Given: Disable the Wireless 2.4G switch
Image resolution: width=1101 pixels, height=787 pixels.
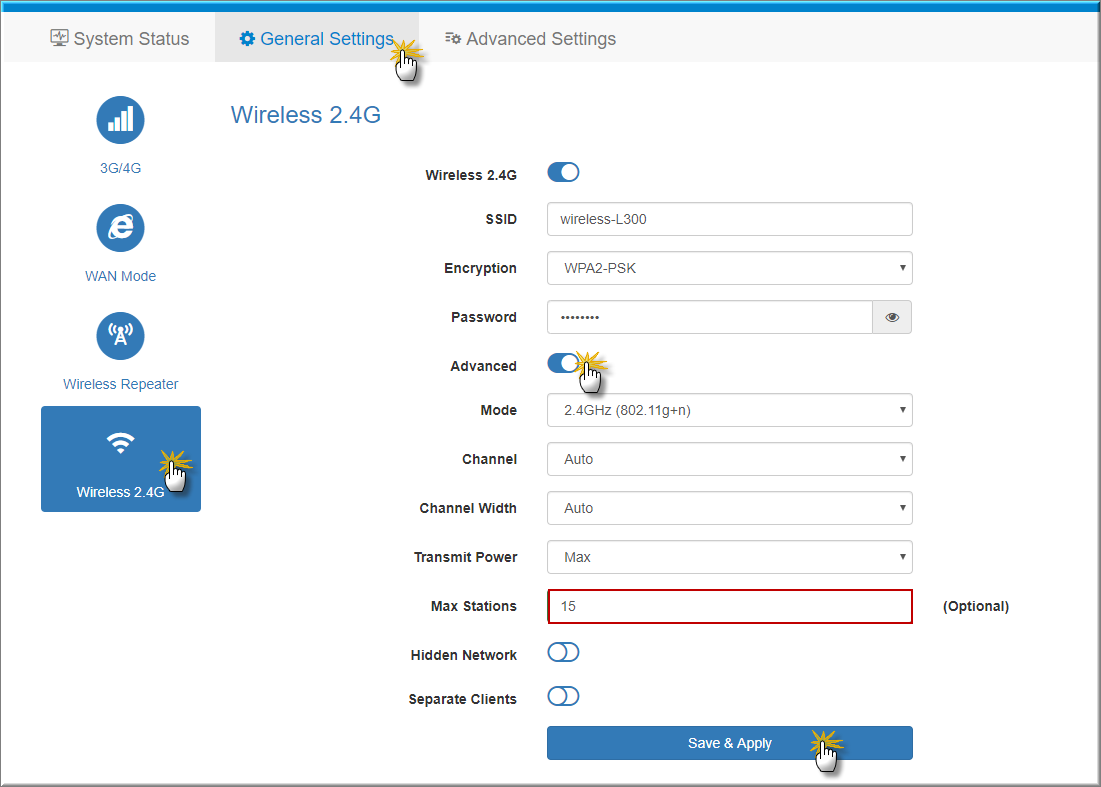Looking at the screenshot, I should coord(563,173).
